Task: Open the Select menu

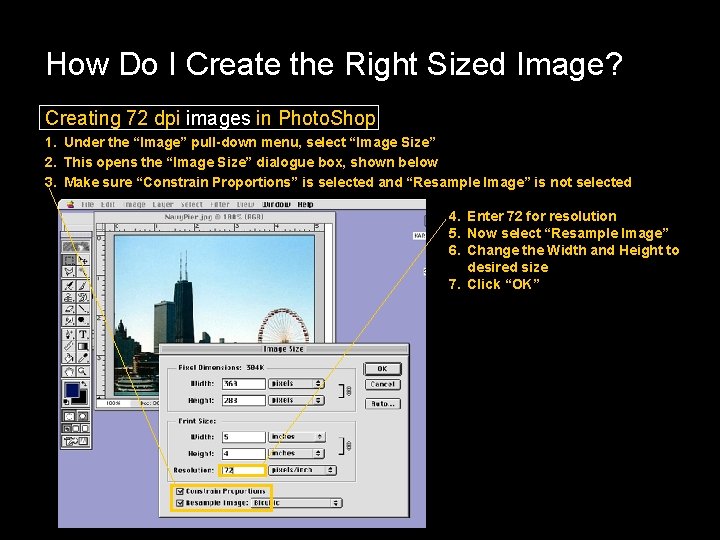Action: (191, 204)
